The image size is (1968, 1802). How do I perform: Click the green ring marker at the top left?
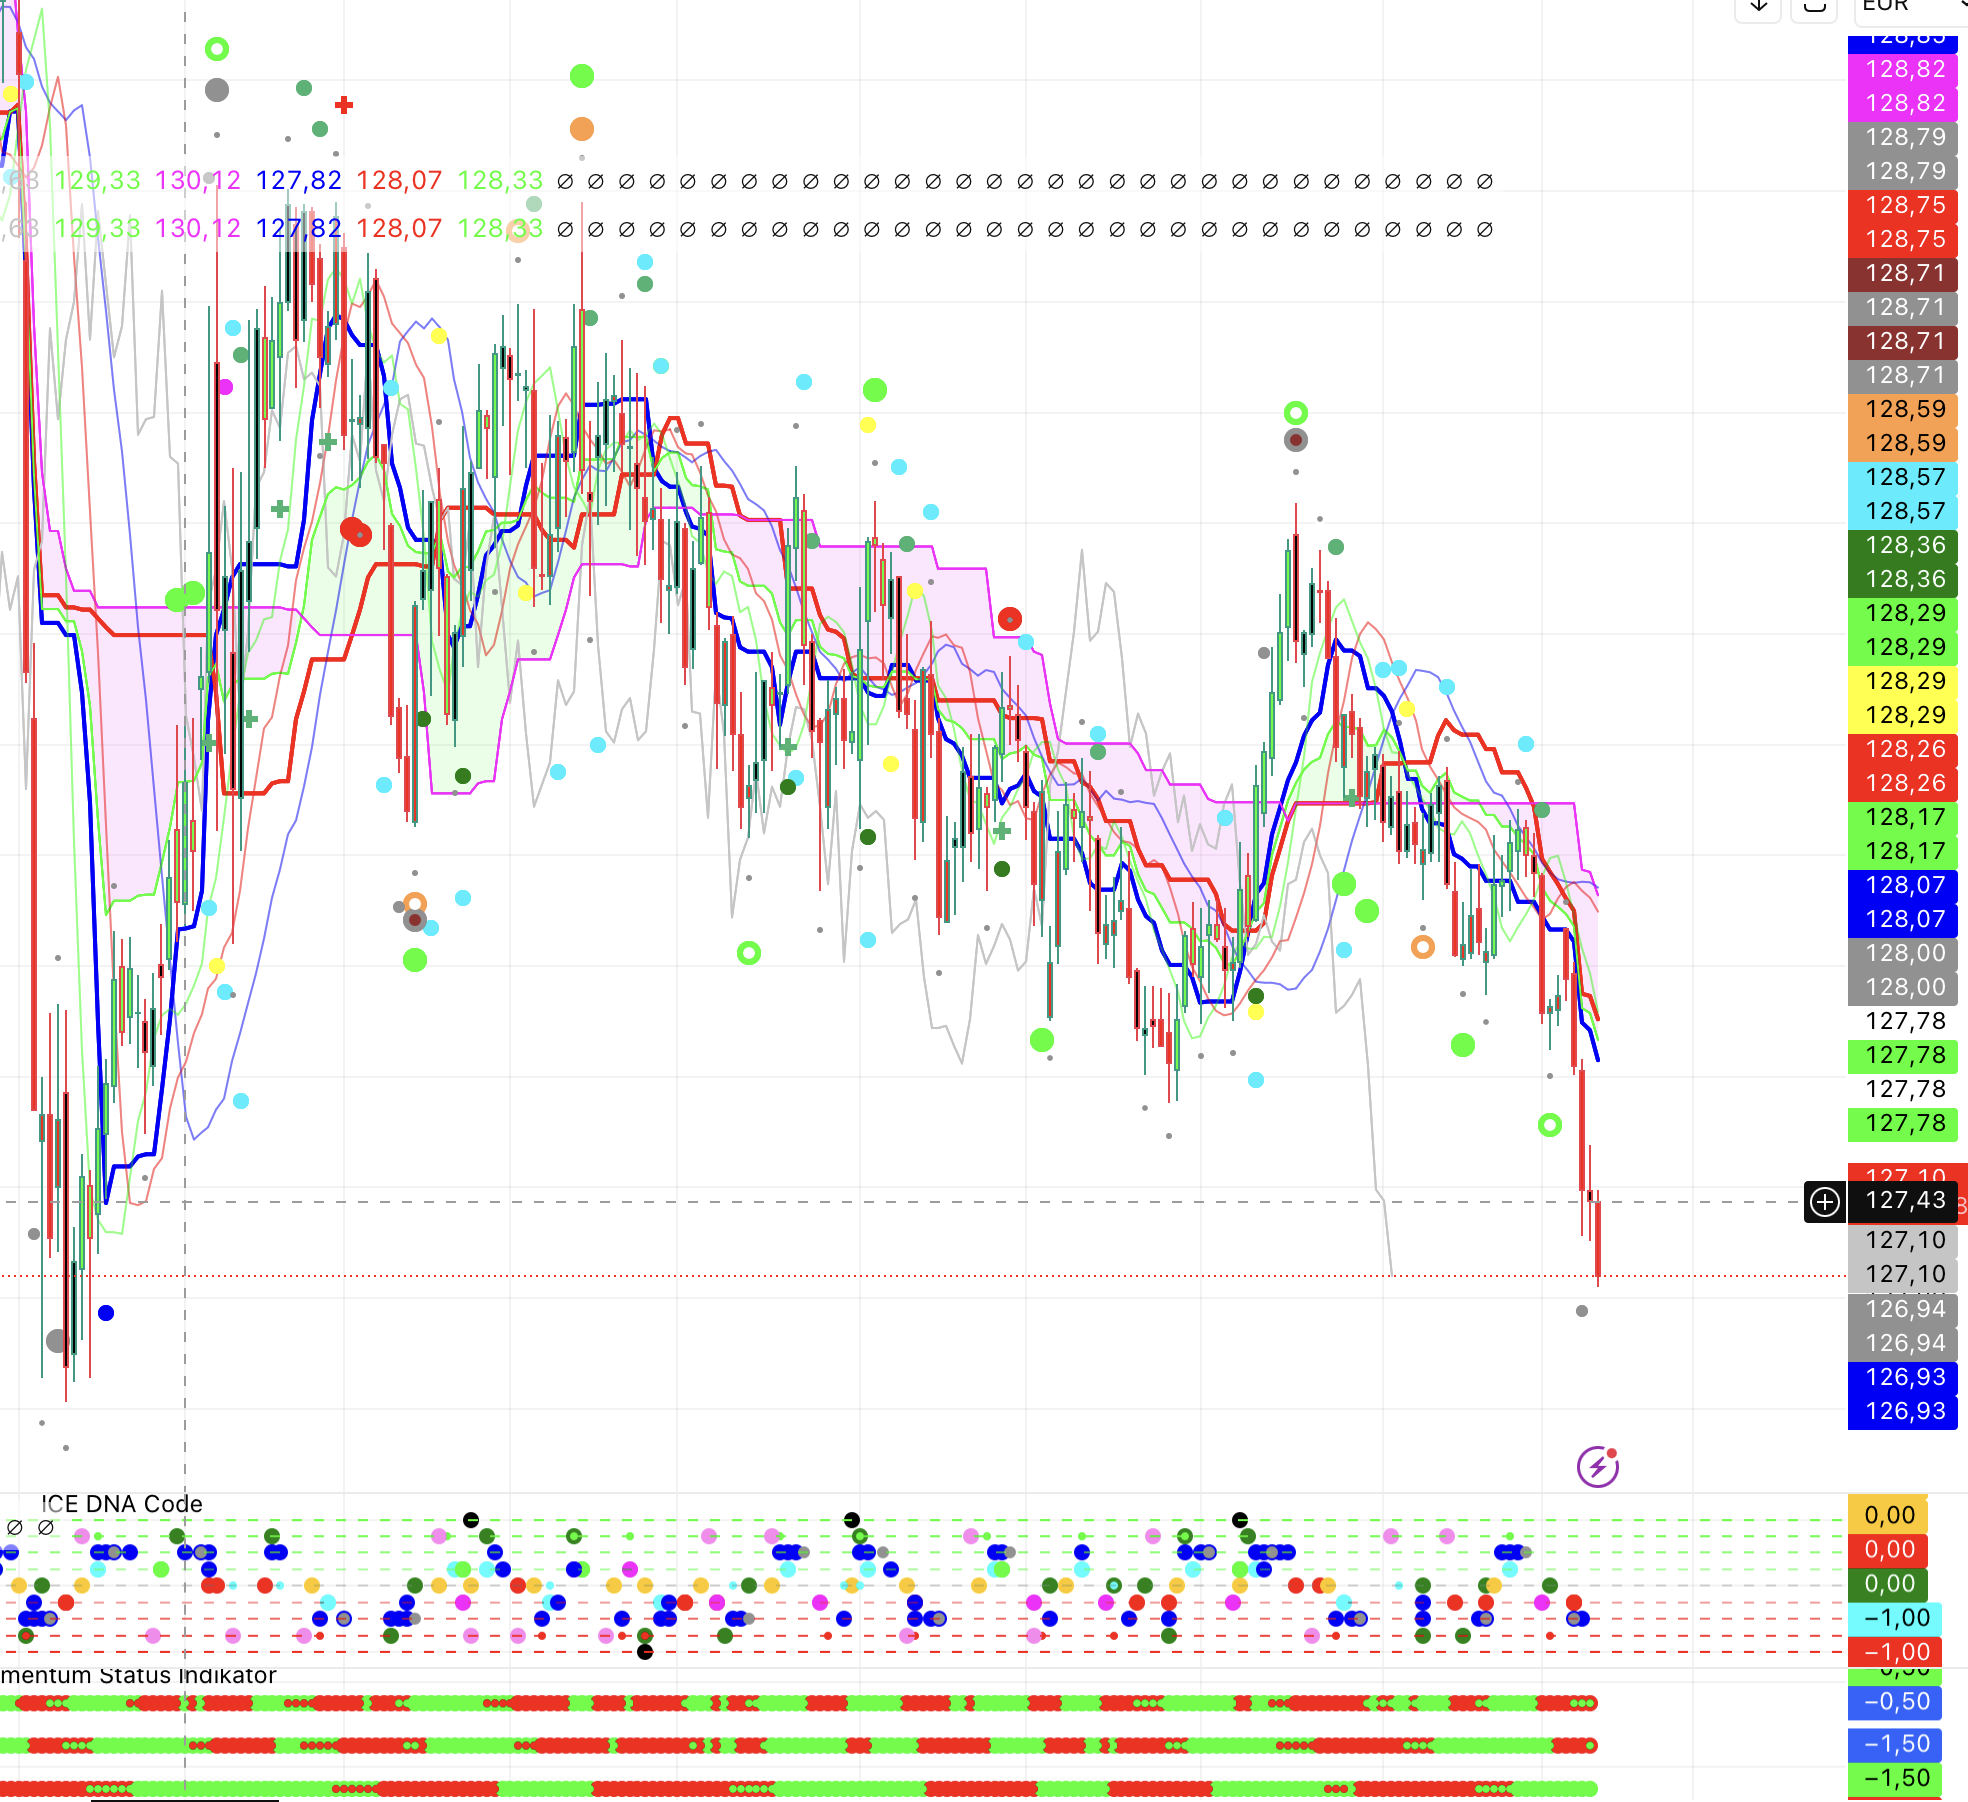217,49
